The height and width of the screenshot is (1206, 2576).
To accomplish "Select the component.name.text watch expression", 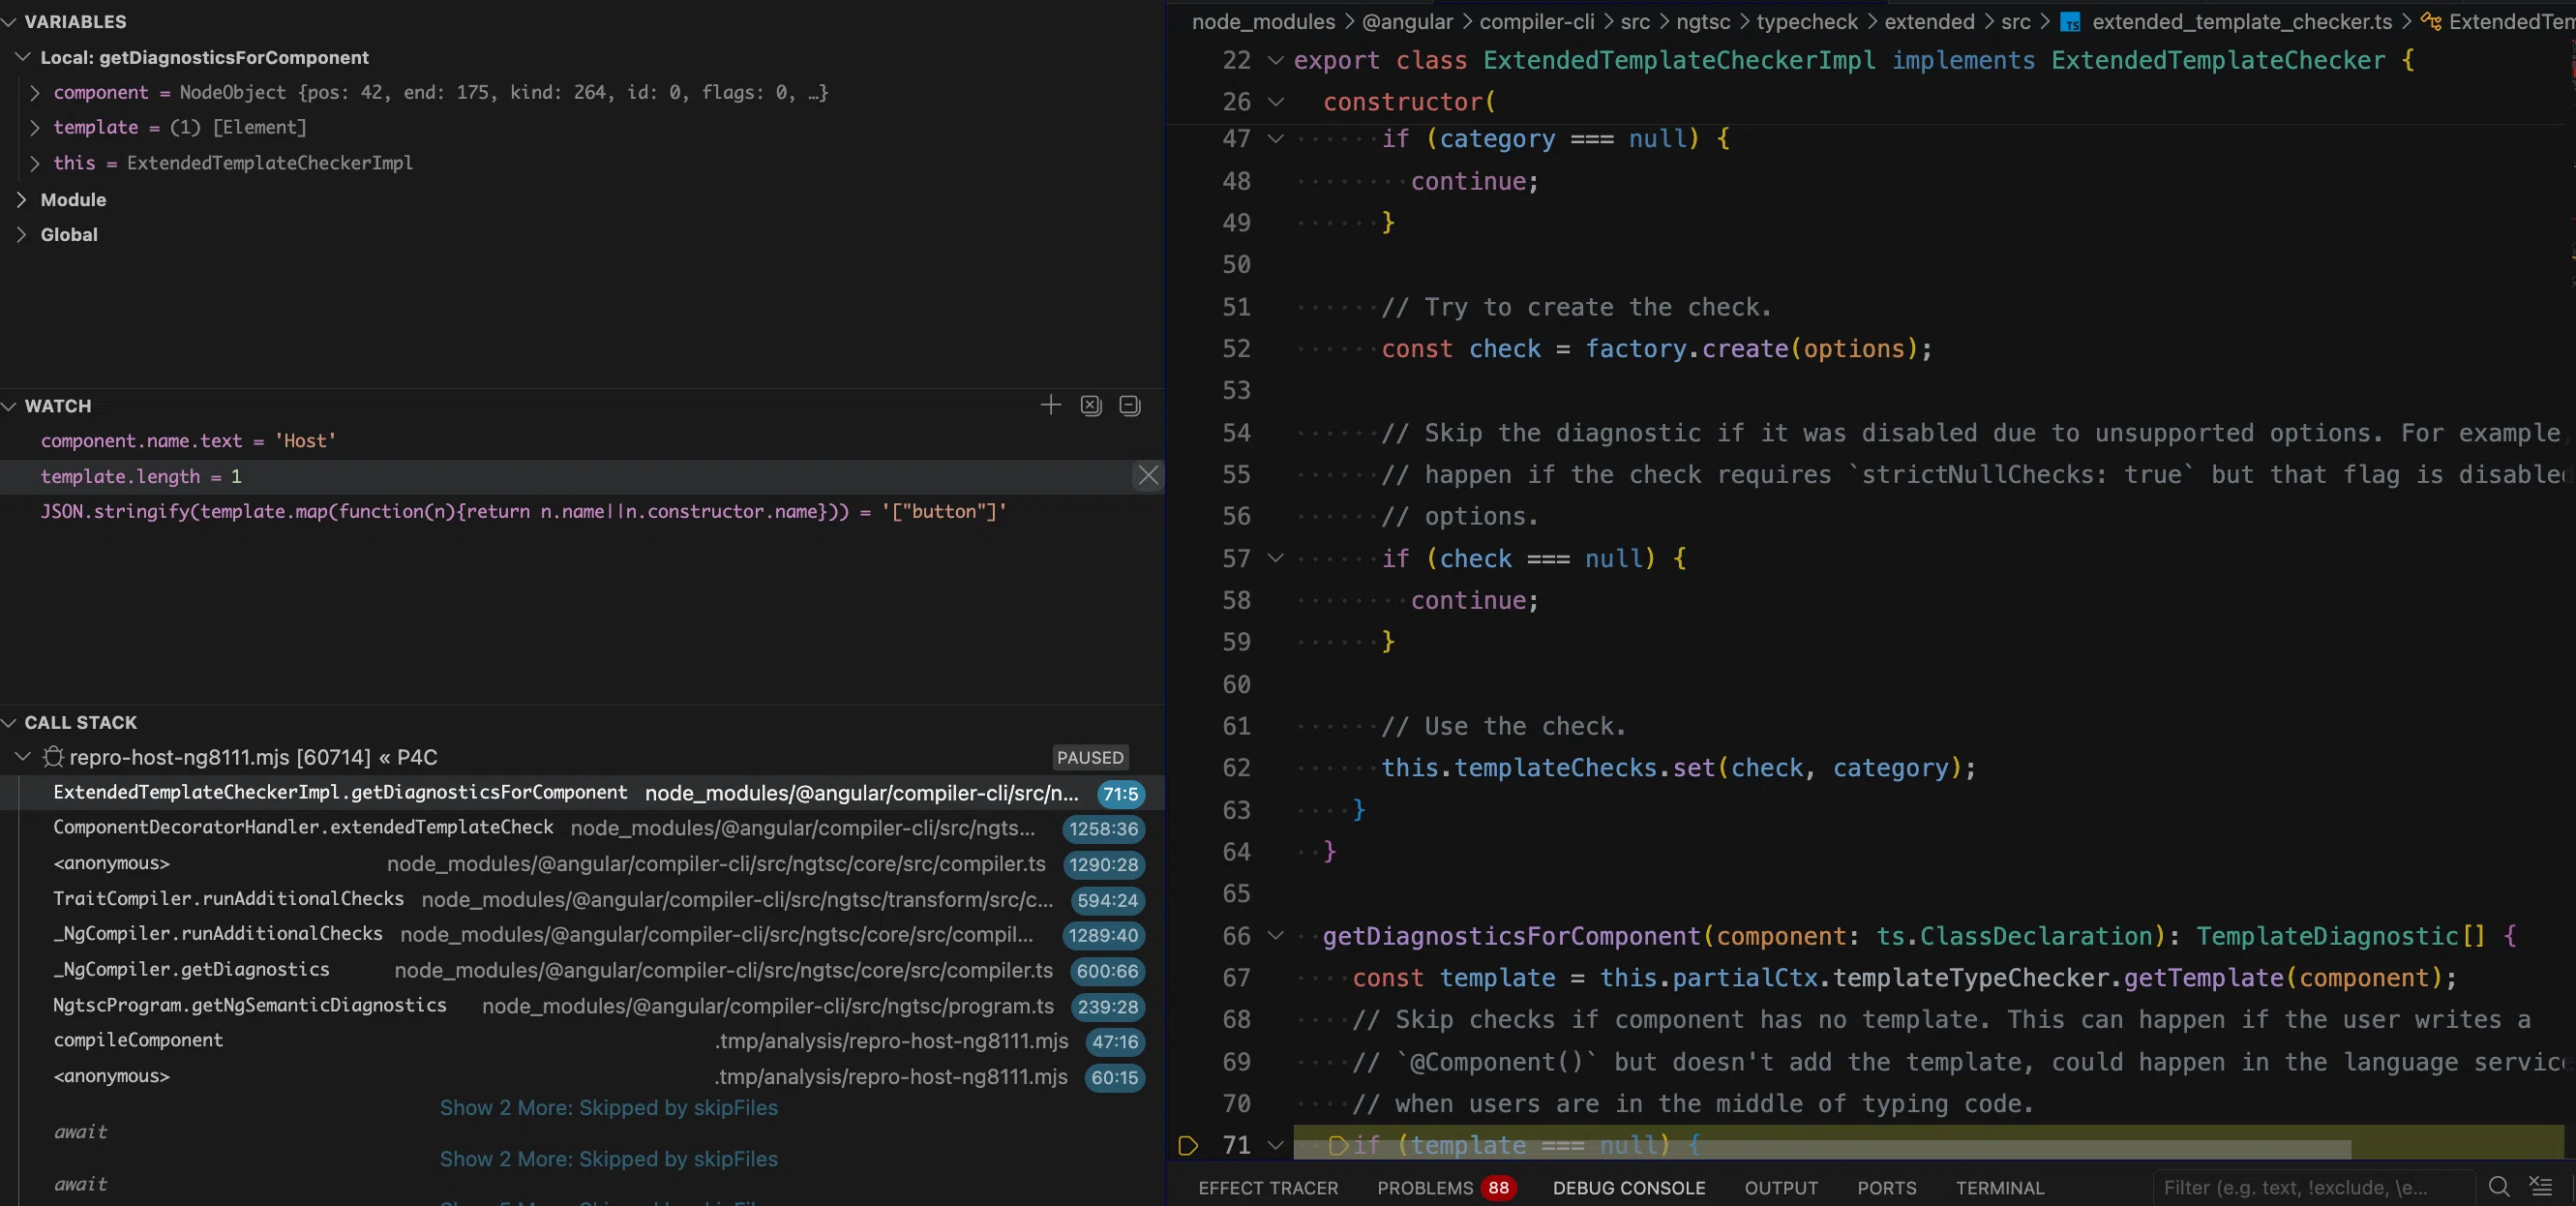I will tap(582, 441).
